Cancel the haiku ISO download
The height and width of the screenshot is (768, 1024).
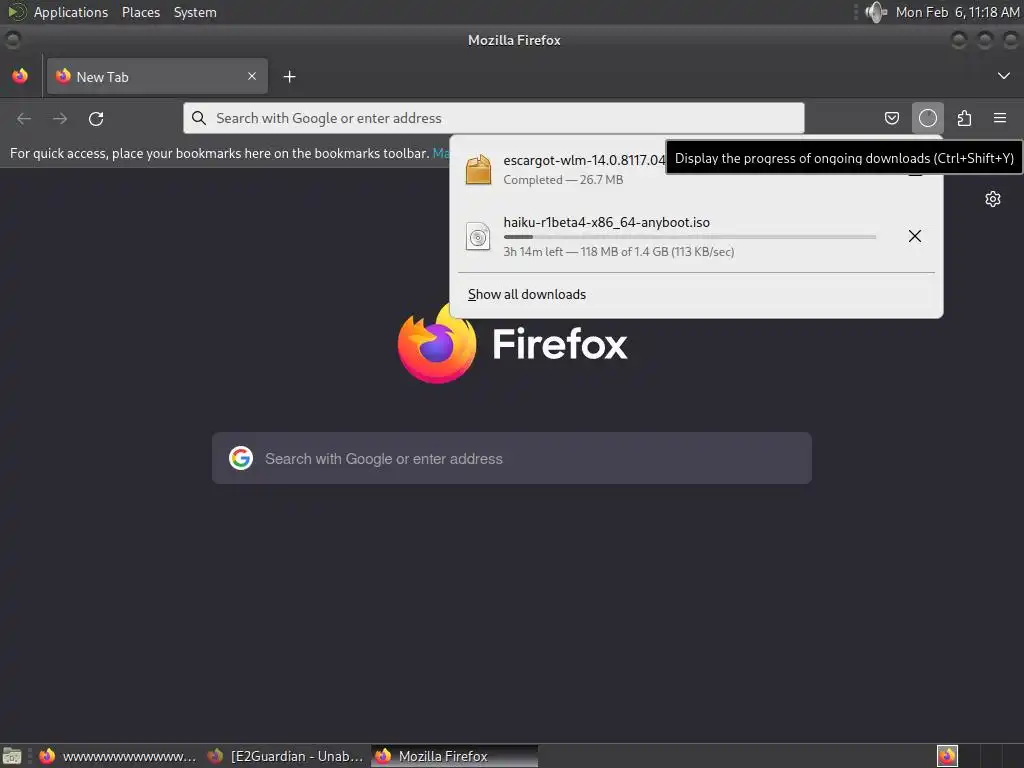914,236
